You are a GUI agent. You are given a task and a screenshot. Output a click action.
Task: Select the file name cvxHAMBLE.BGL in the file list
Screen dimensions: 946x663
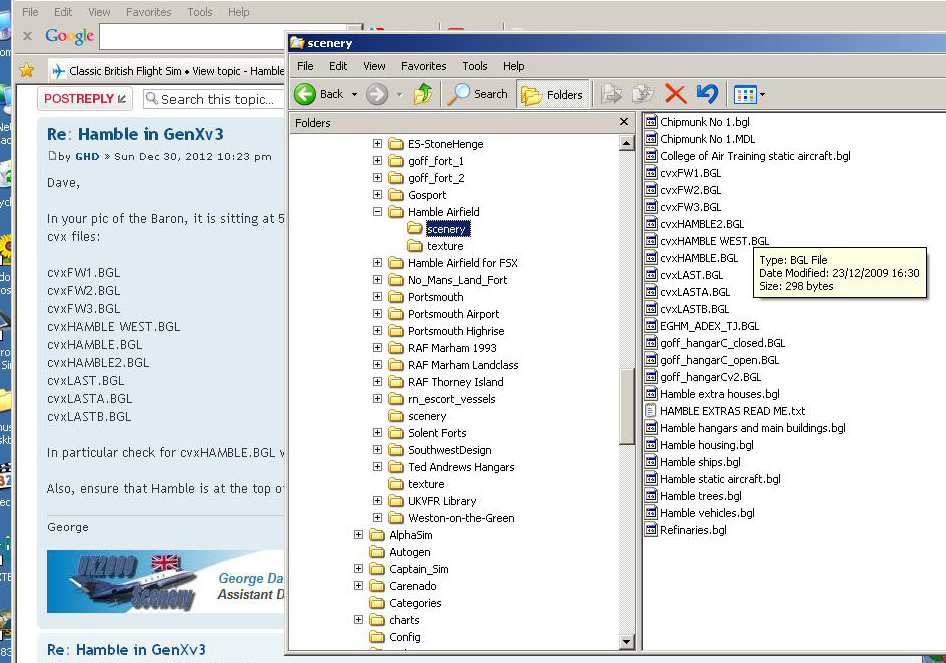(699, 258)
